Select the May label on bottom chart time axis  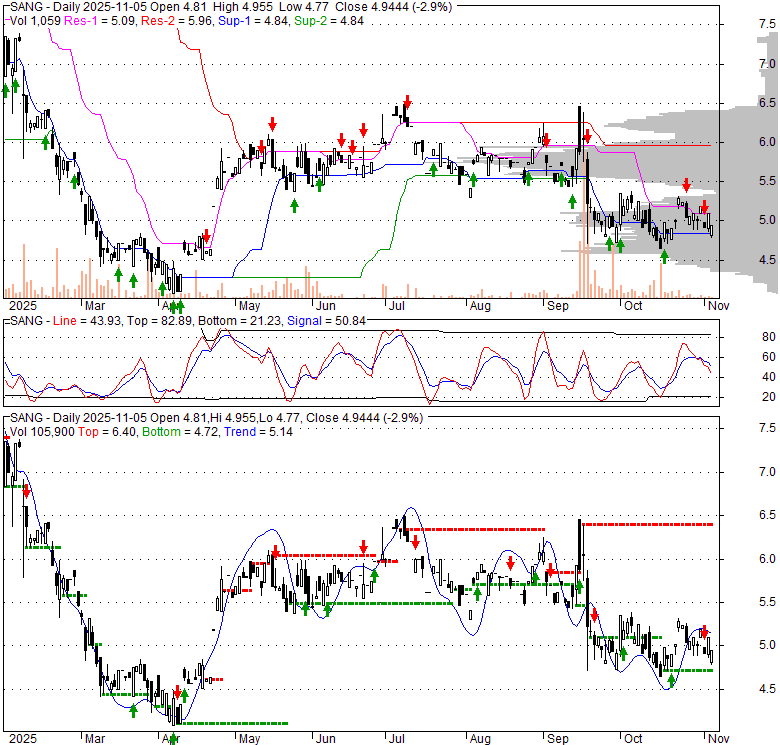249,739
